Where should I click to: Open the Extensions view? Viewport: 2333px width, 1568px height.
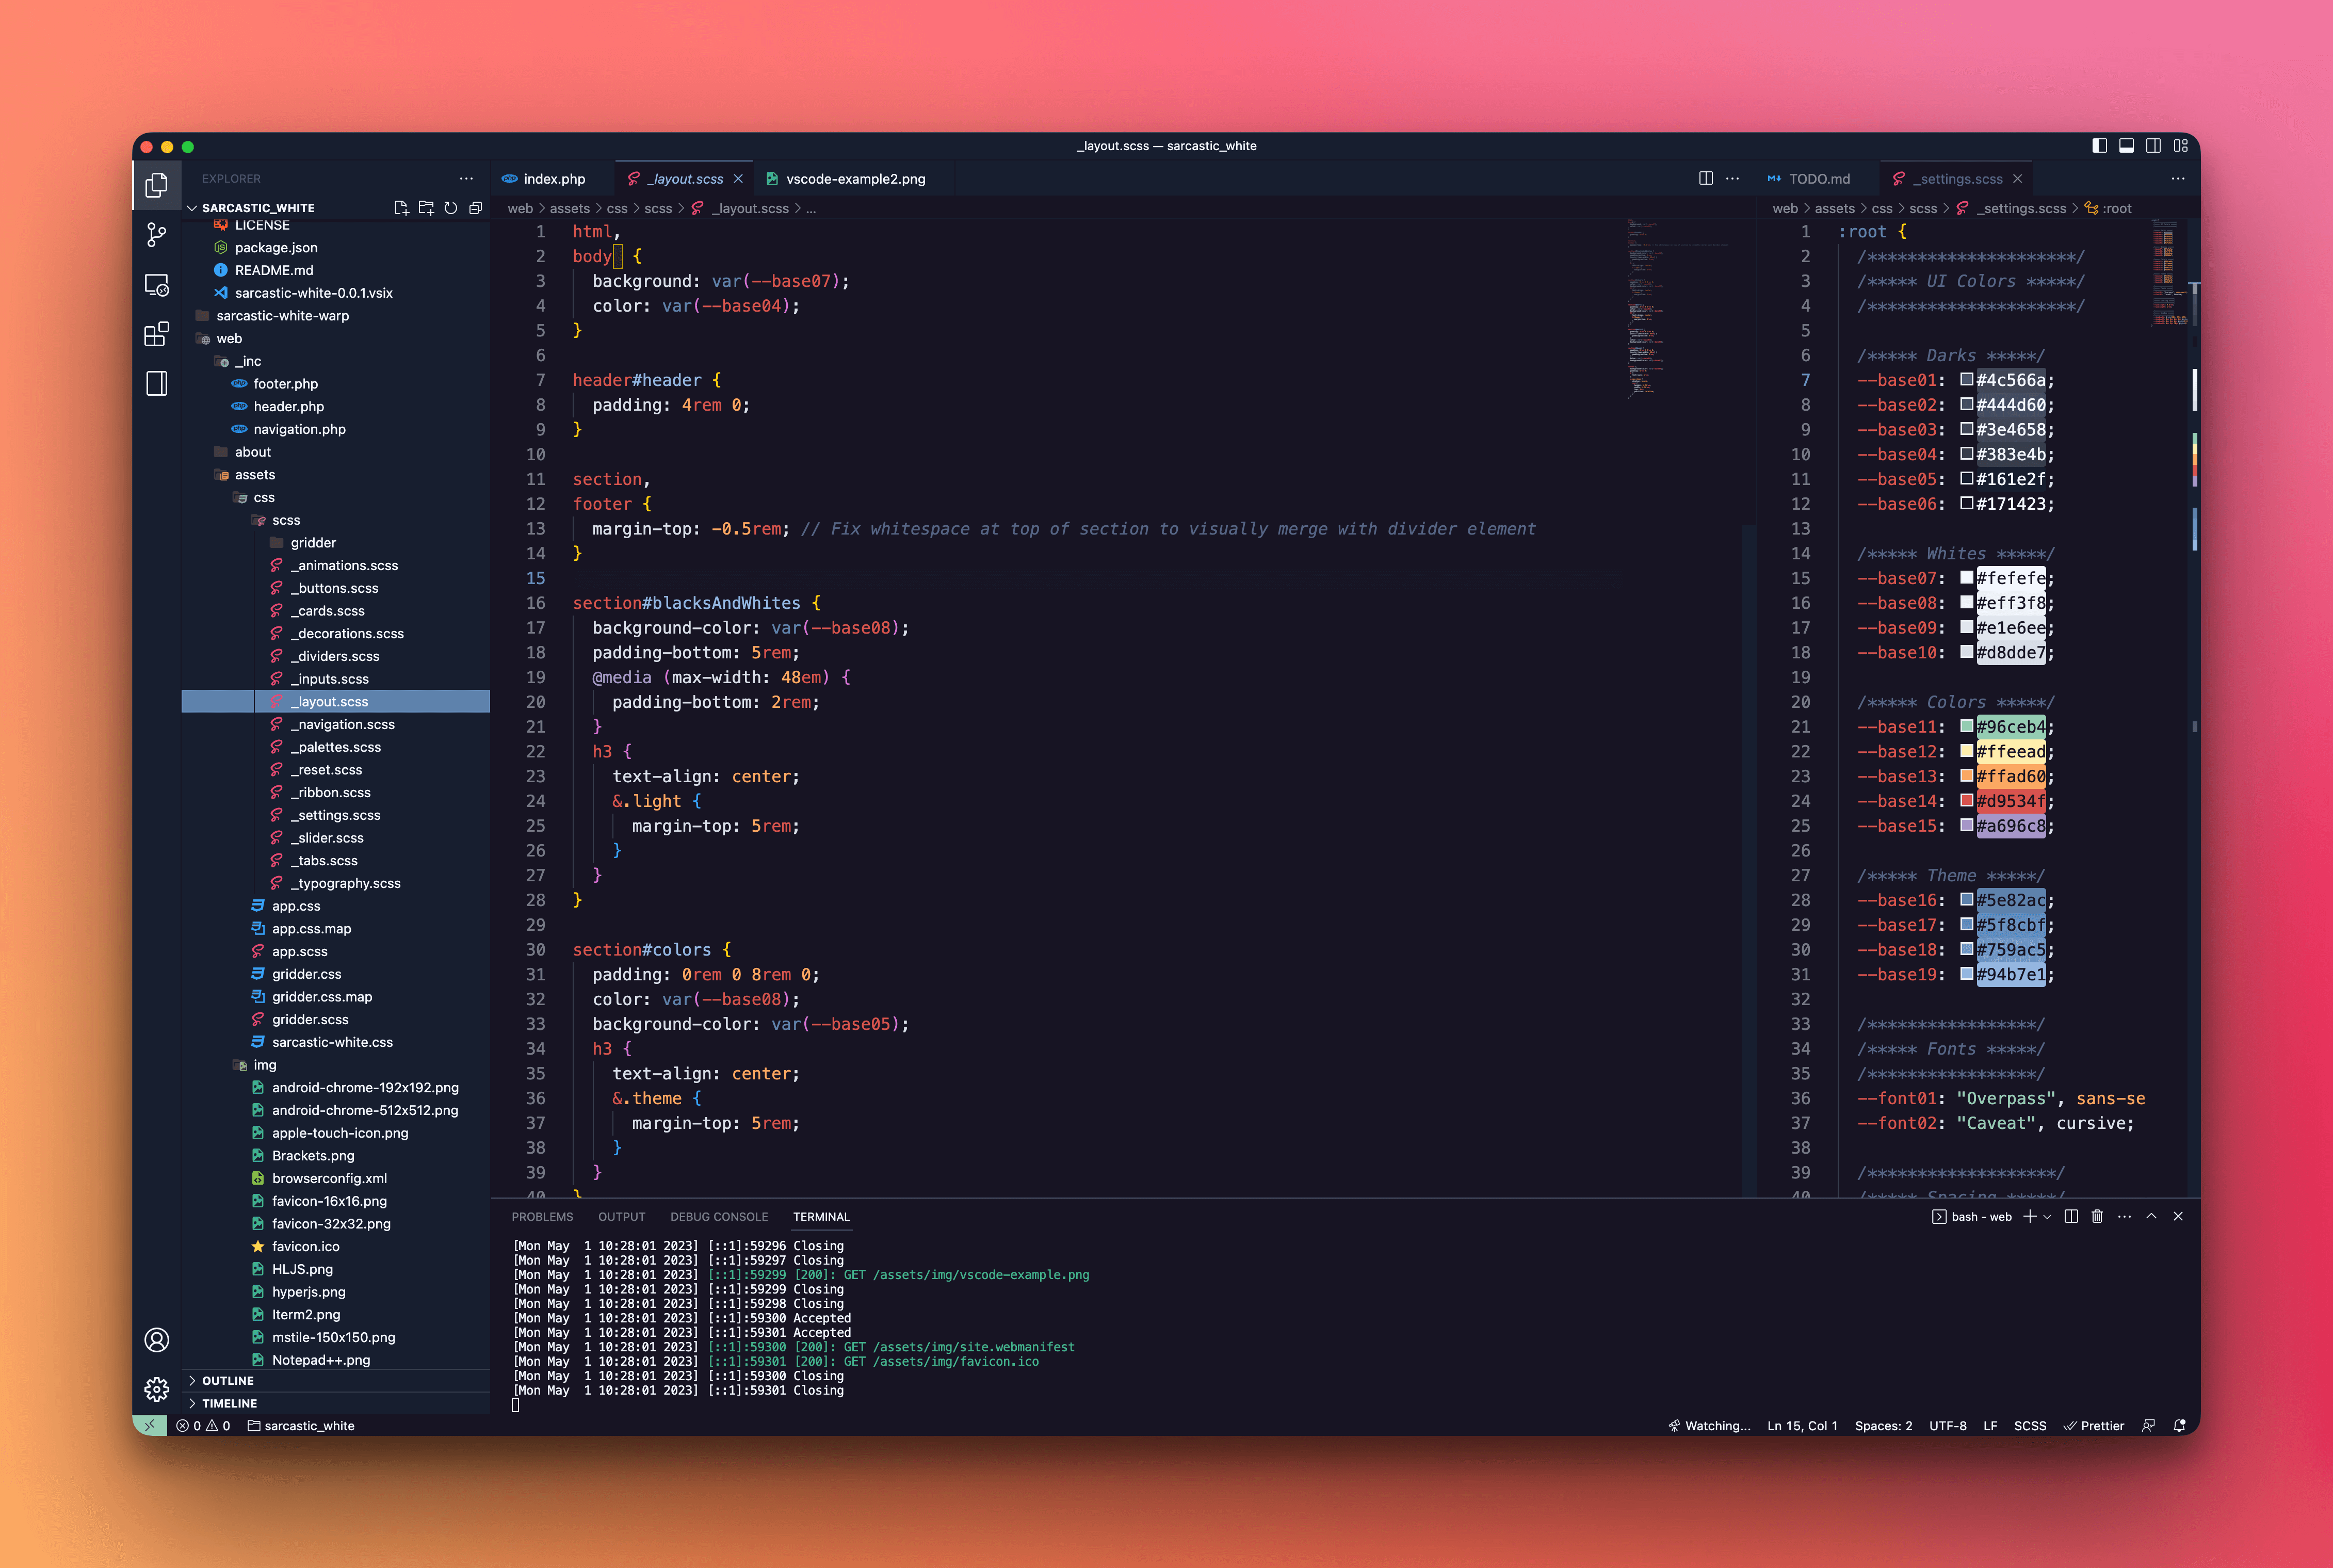(156, 334)
